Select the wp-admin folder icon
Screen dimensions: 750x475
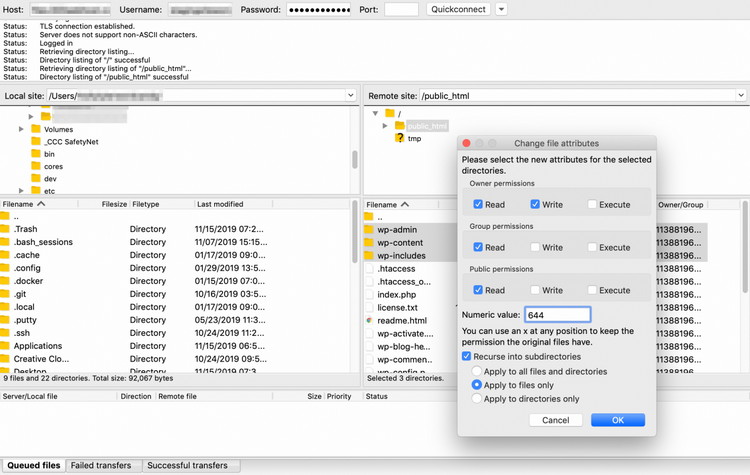(368, 230)
